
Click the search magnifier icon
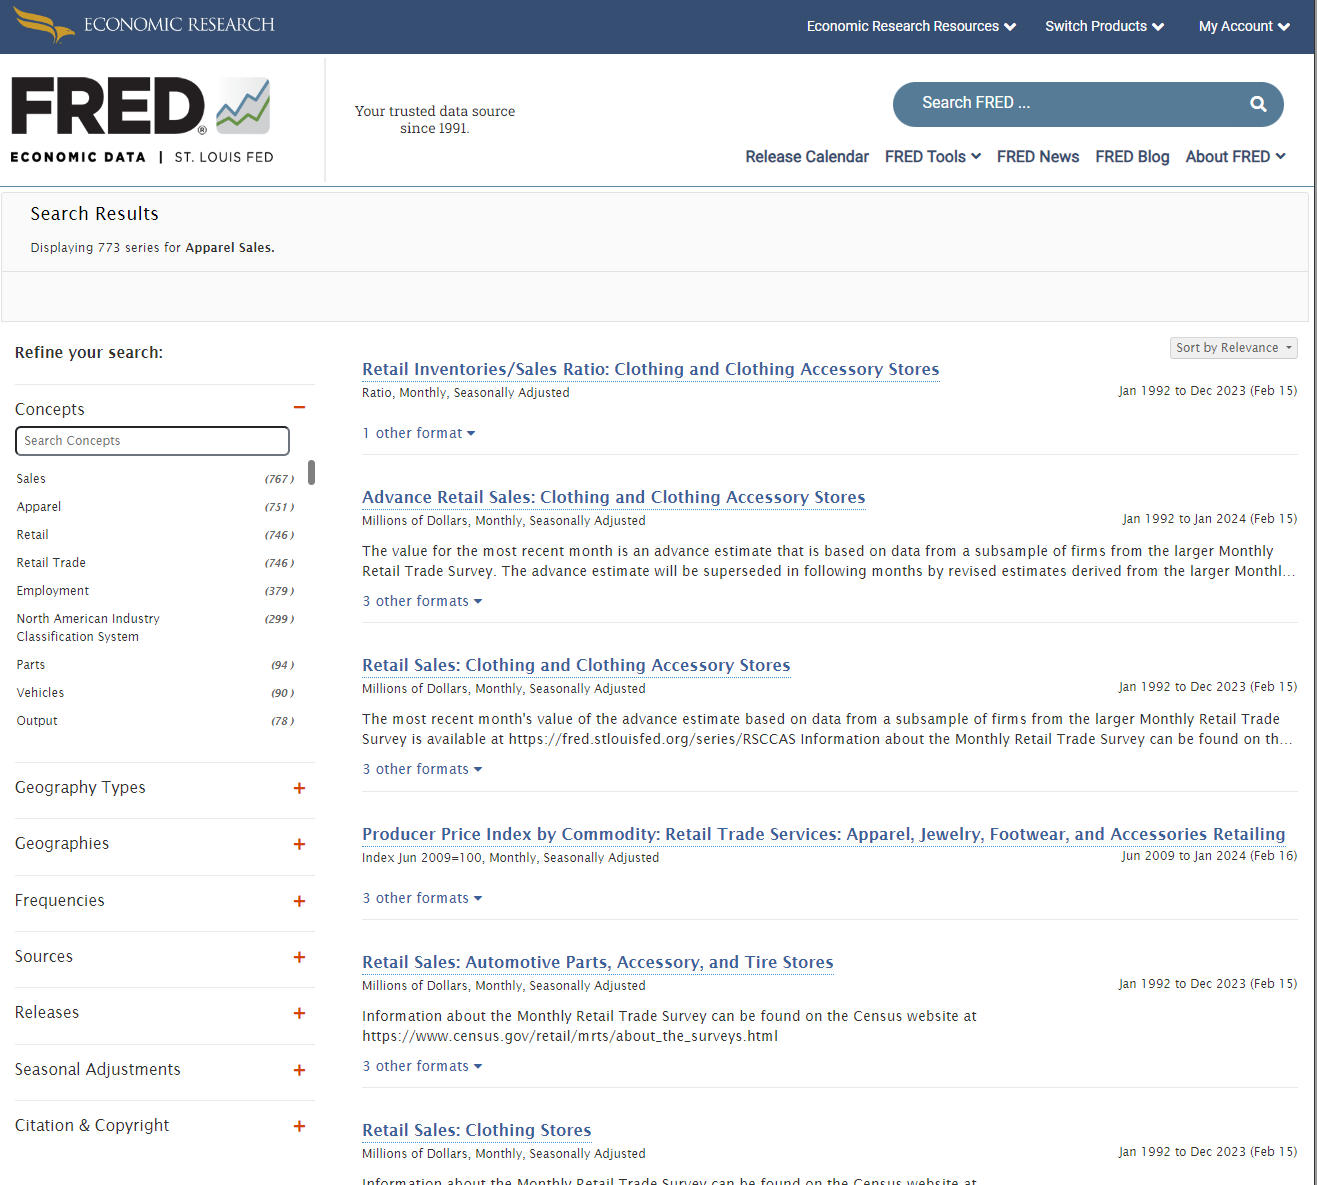point(1257,104)
